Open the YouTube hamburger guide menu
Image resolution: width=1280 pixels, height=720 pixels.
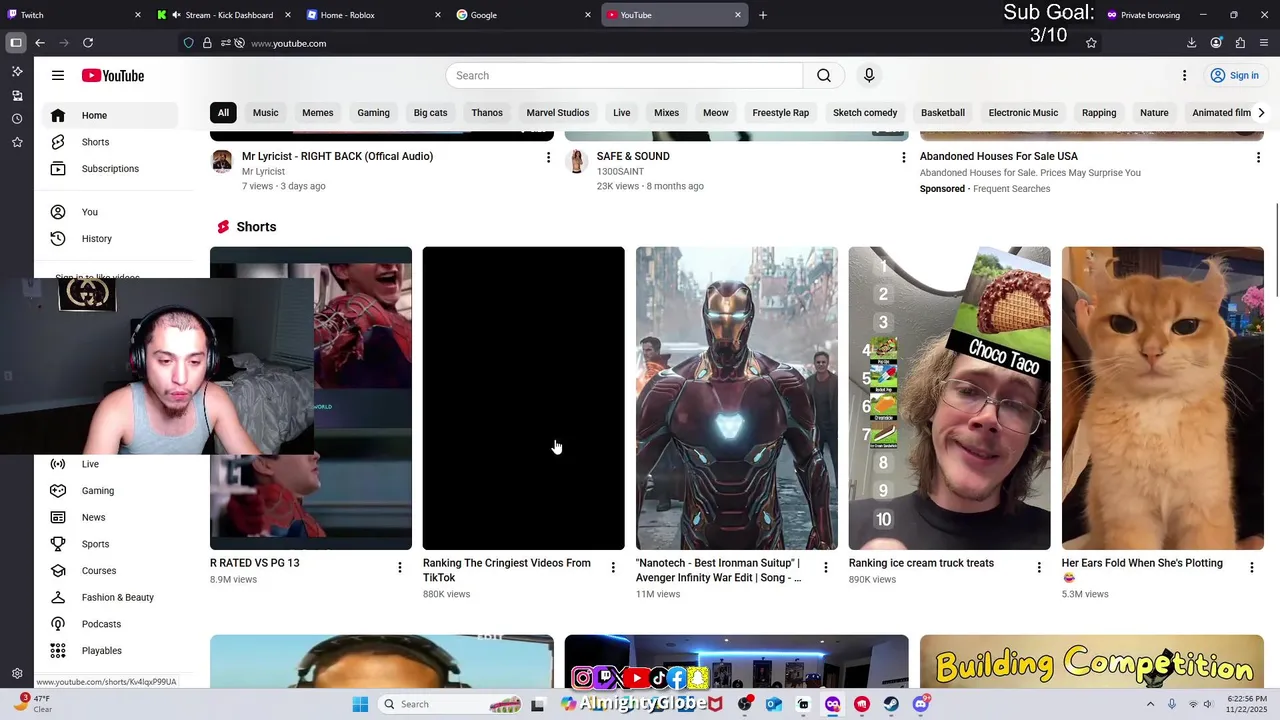pos(58,75)
